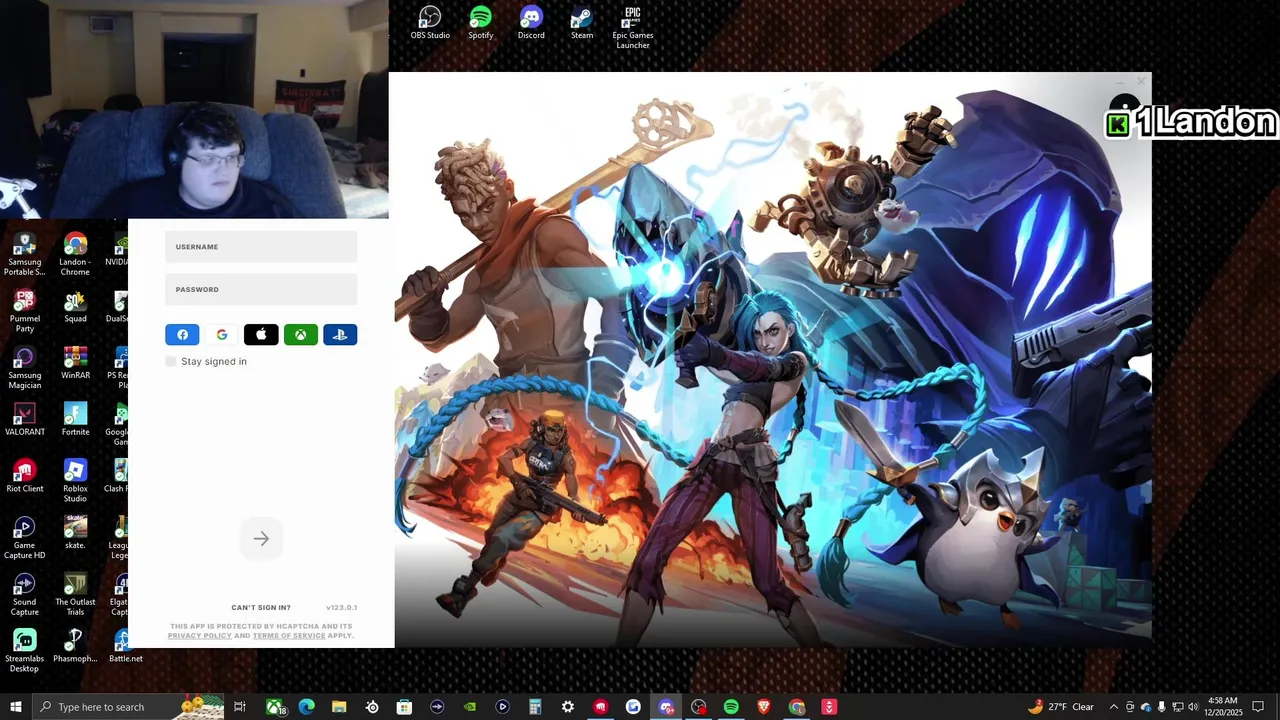1280x720 pixels.
Task: Select the Fortnite desktop icon
Action: [x=75, y=420]
